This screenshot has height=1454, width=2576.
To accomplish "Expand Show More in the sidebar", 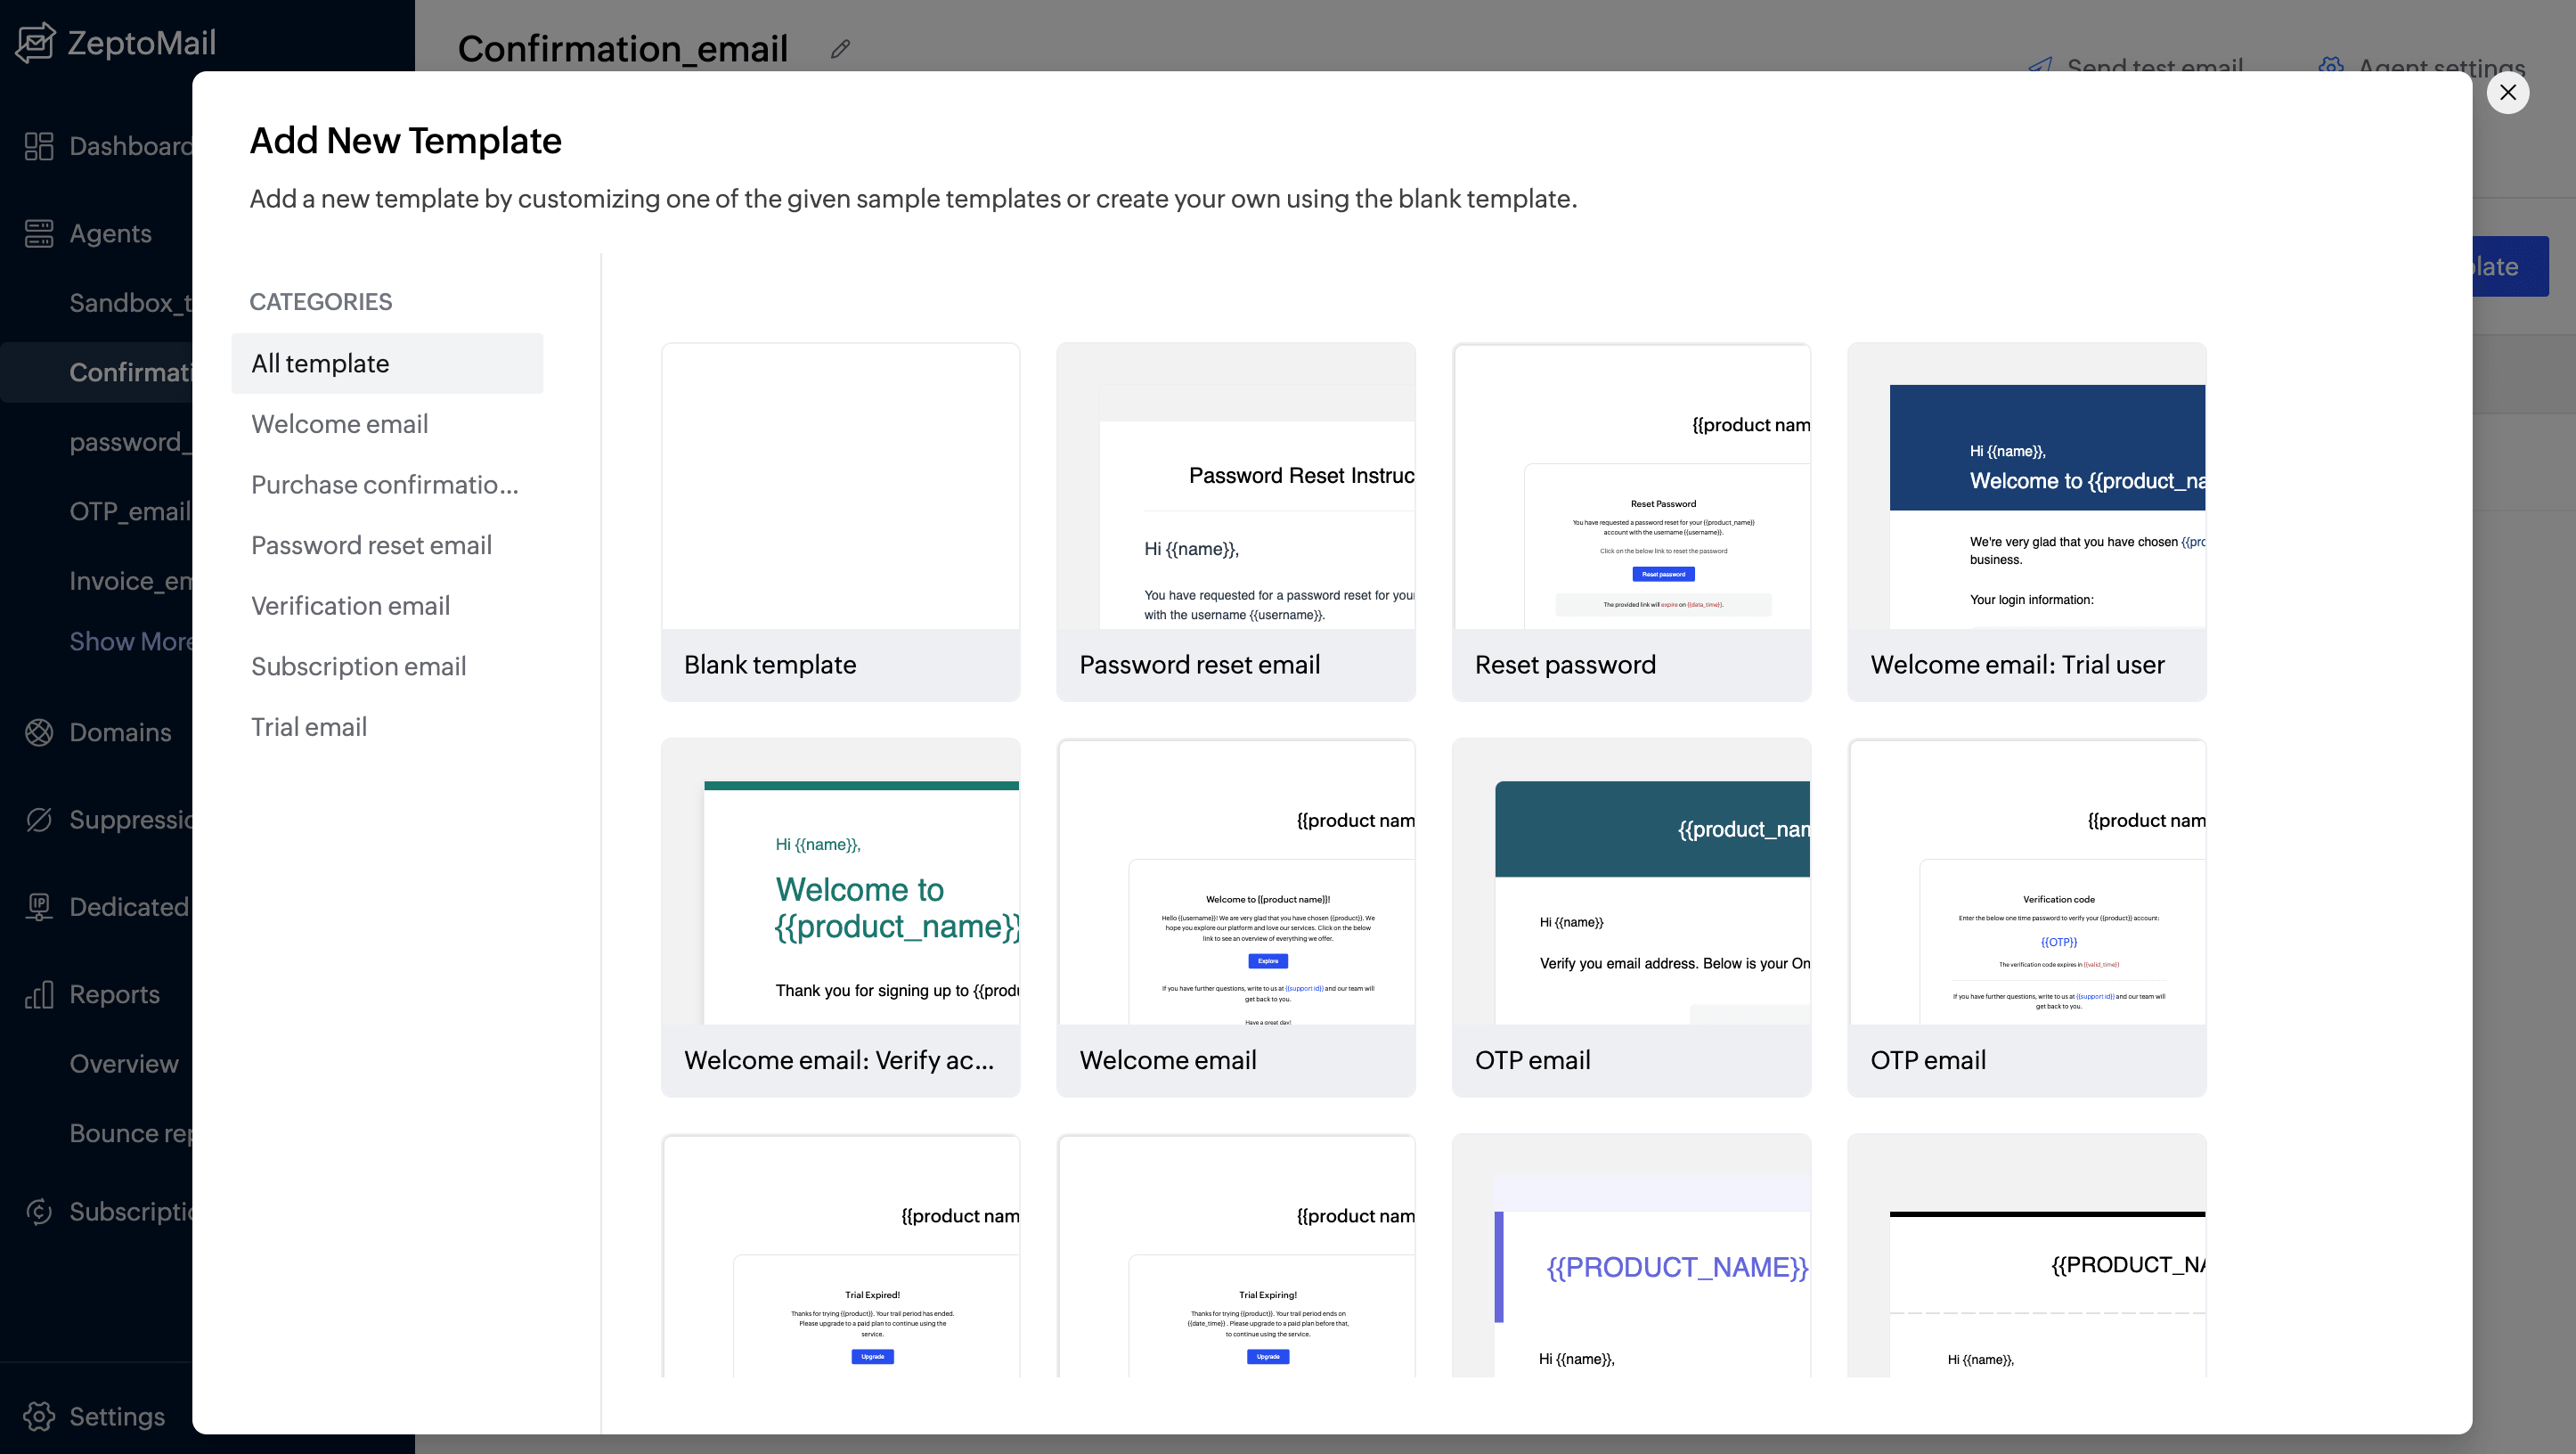I will tap(133, 641).
